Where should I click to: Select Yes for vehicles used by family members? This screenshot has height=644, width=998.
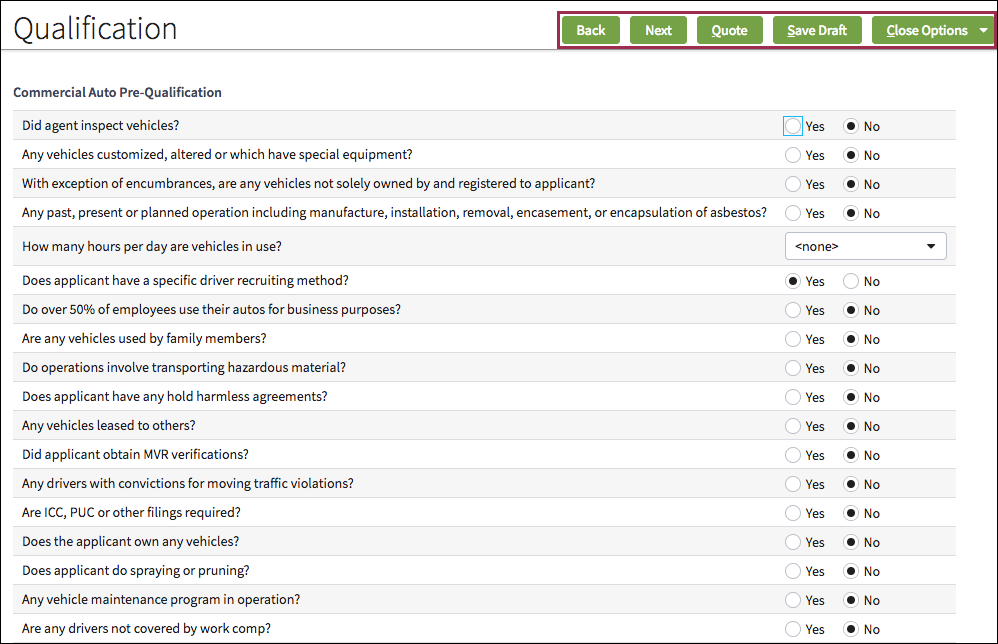point(791,339)
